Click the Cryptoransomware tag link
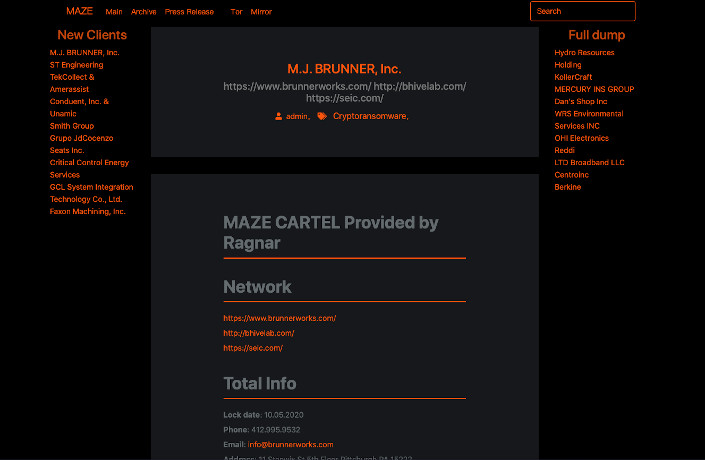Image resolution: width=705 pixels, height=460 pixels. click(x=369, y=116)
